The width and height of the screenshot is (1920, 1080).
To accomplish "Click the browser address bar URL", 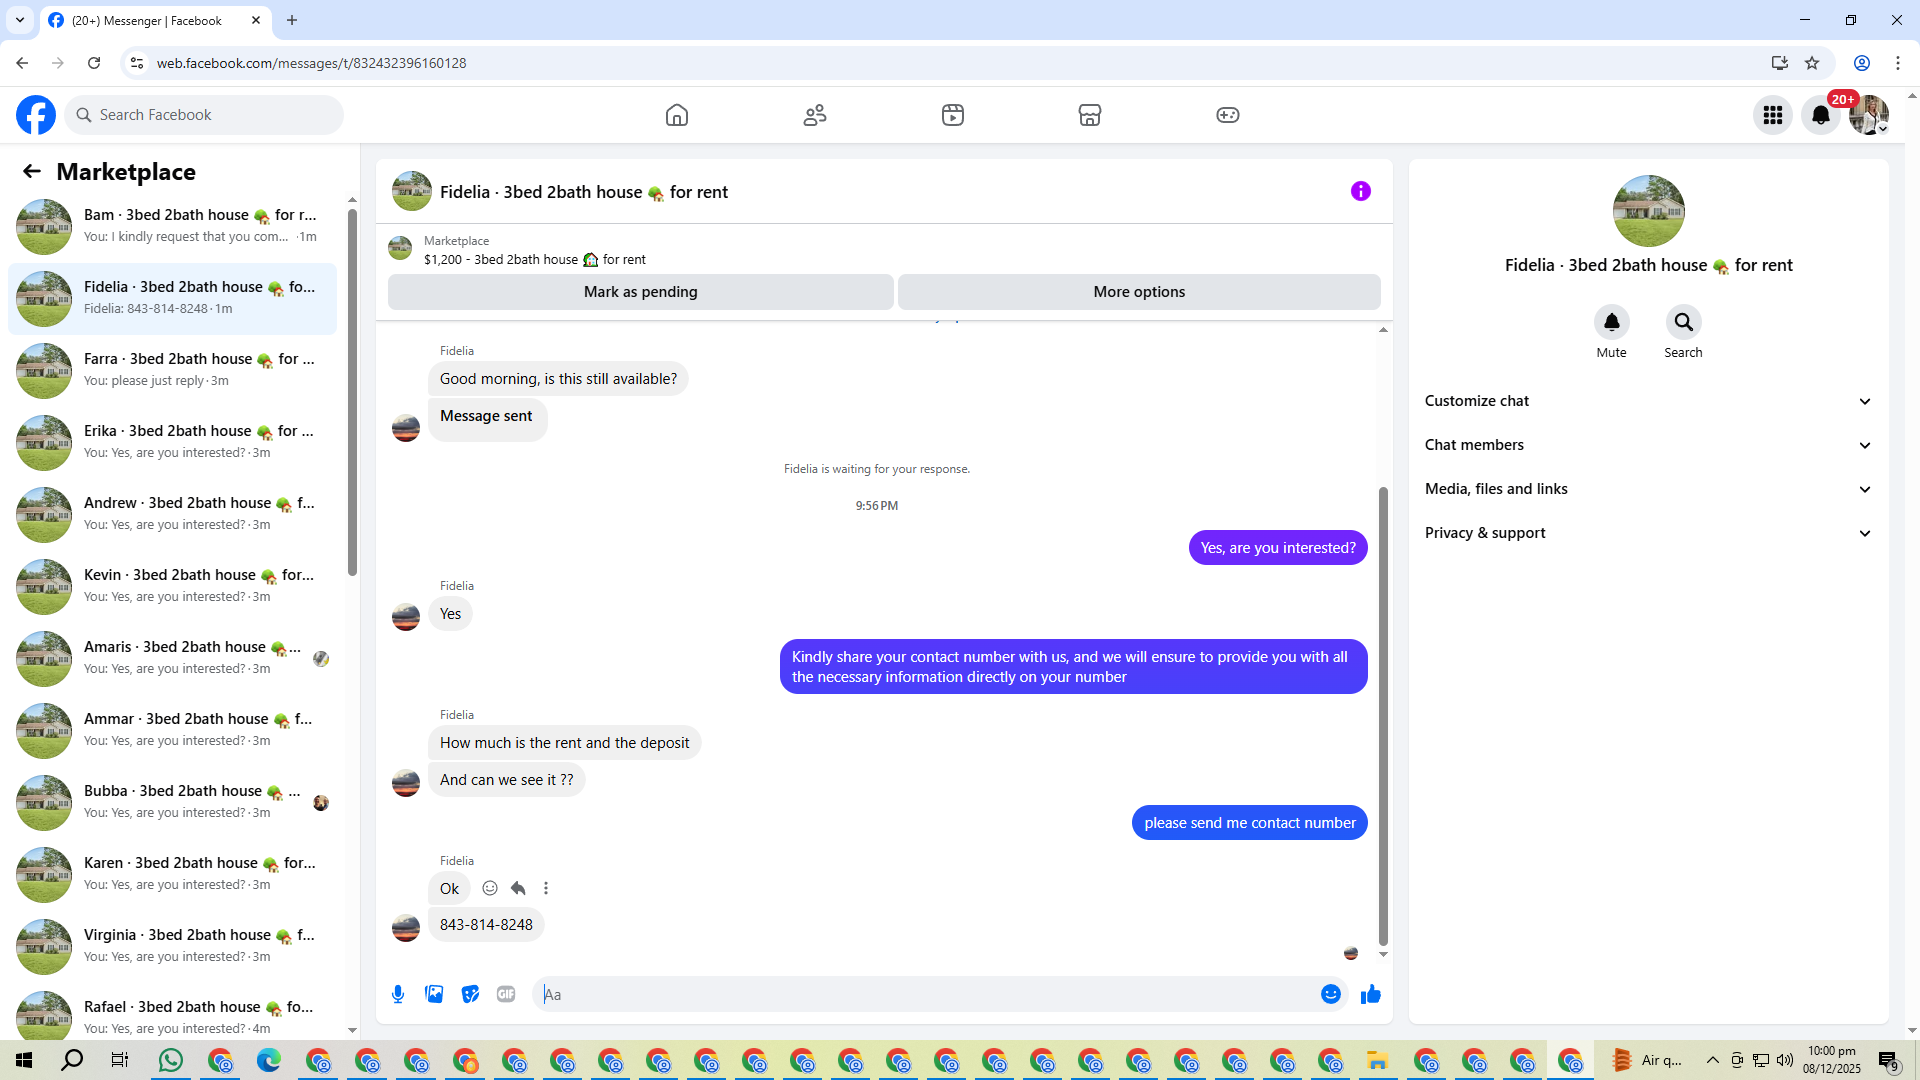I will (311, 63).
